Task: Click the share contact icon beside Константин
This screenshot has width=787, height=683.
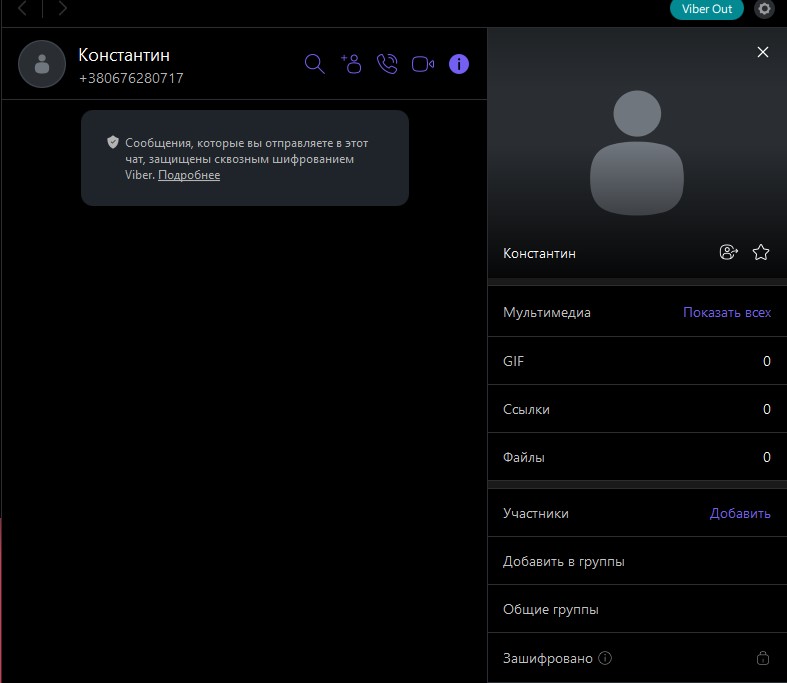Action: 728,253
